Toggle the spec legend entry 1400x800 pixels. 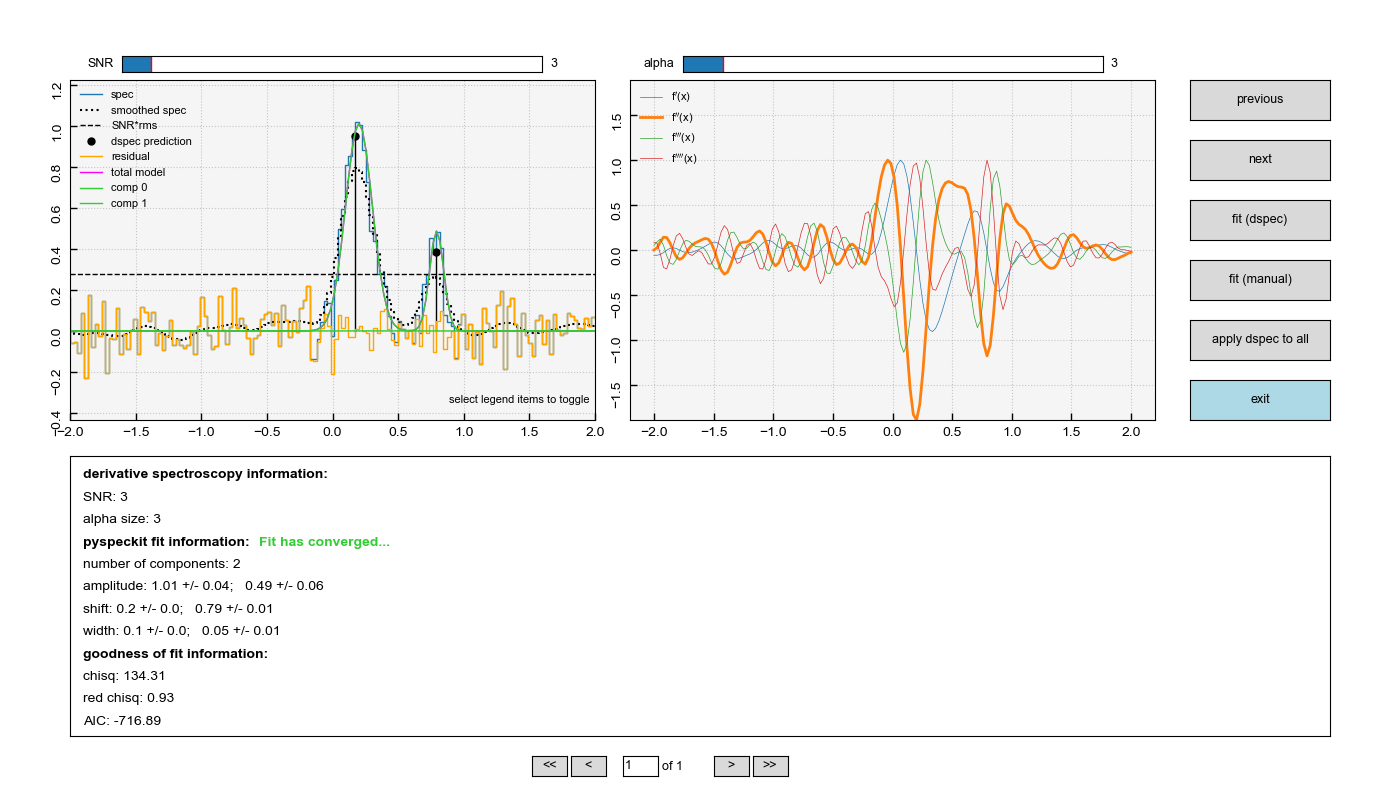(107, 94)
